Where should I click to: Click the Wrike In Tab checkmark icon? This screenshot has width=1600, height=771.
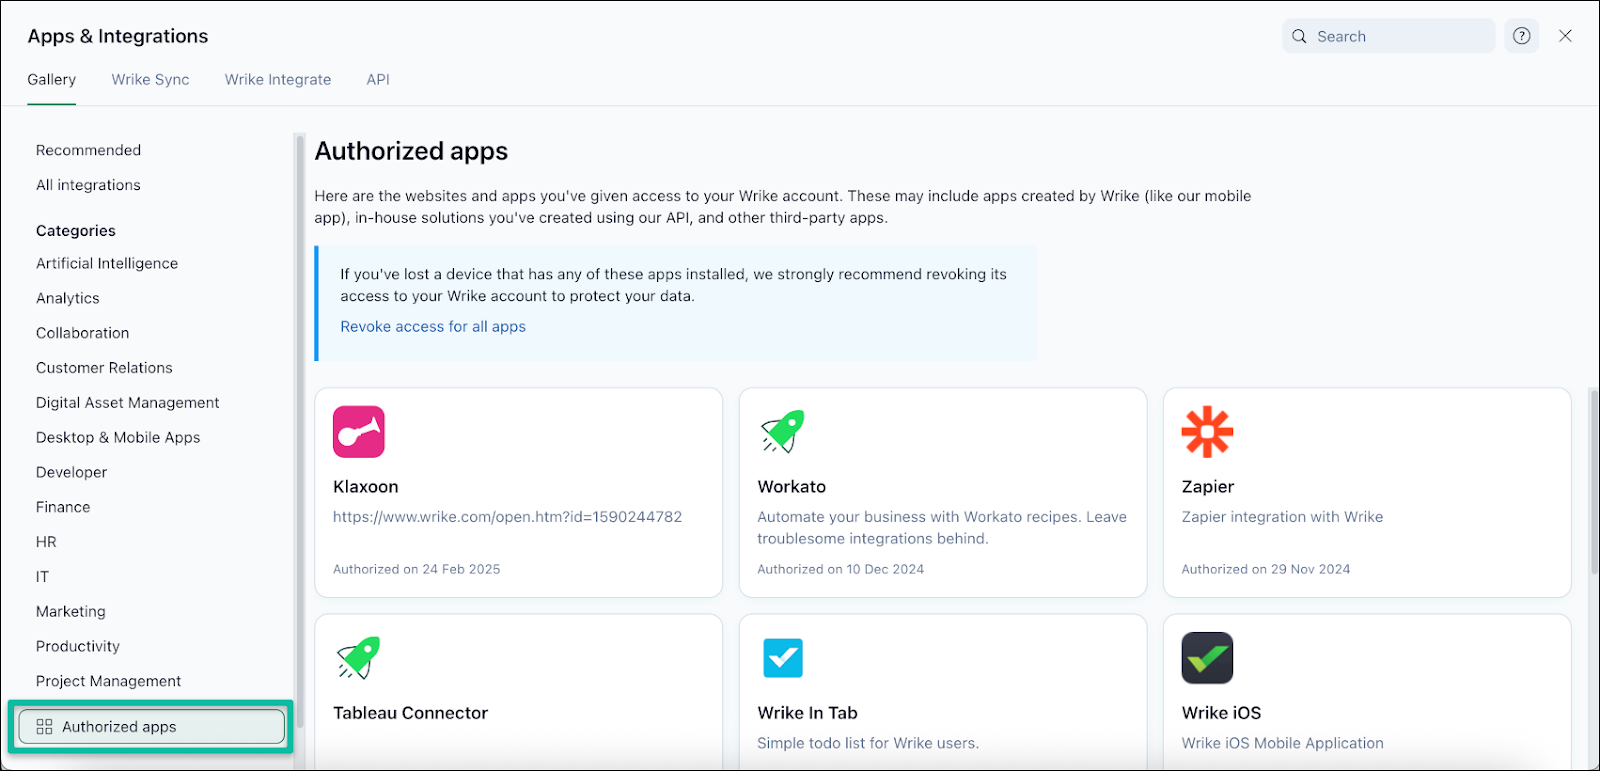[783, 658]
